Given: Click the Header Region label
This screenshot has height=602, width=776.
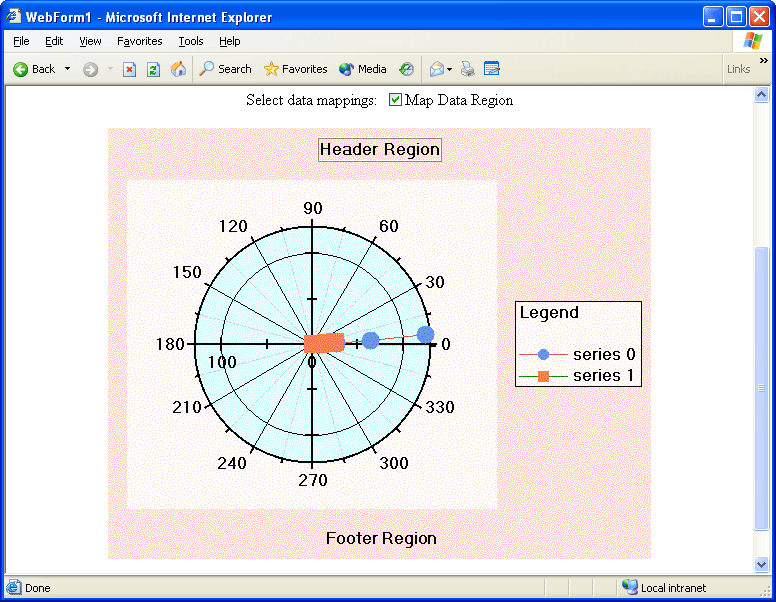Looking at the screenshot, I should [x=379, y=150].
